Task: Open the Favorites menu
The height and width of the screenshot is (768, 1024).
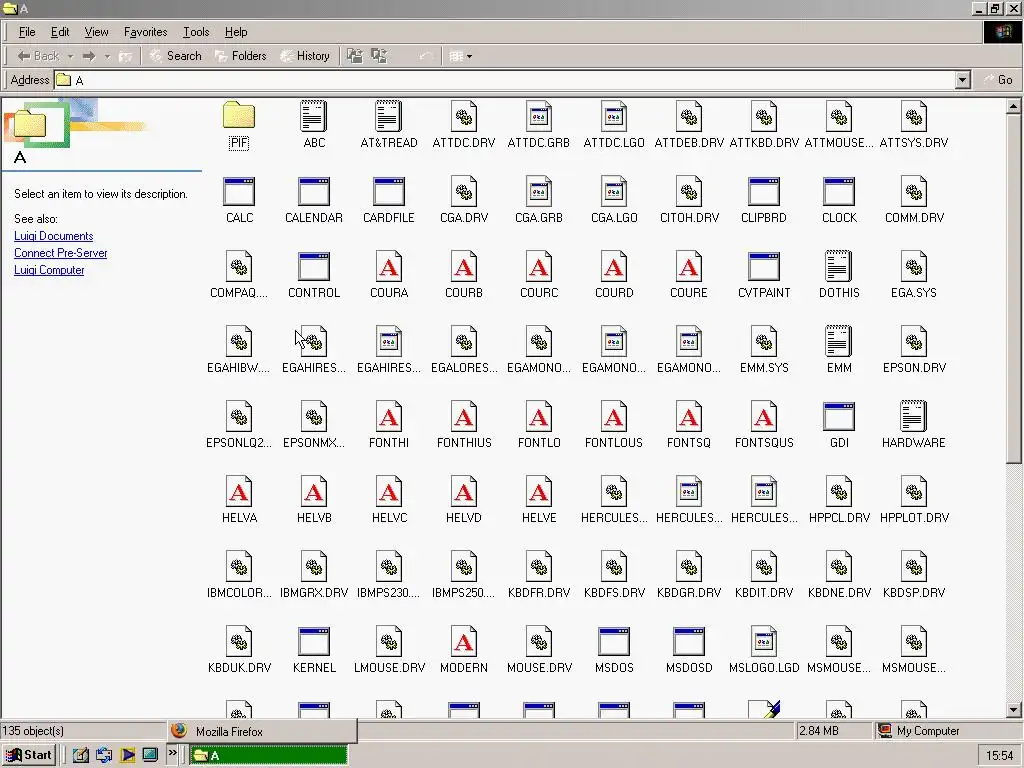Action: pos(146,32)
